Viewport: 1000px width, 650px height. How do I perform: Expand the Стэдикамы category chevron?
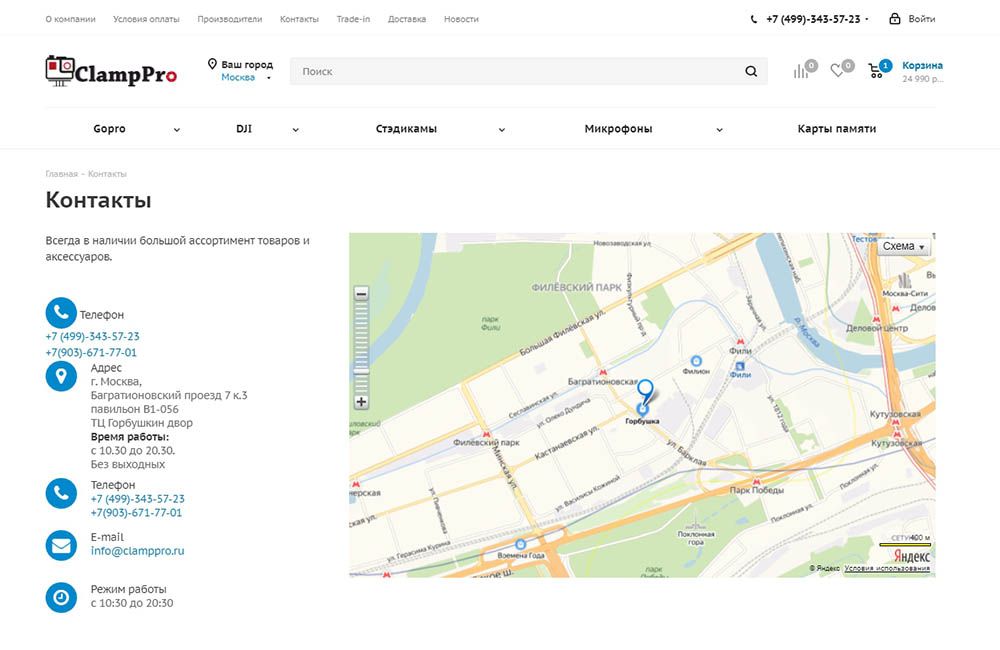pyautogui.click(x=501, y=130)
